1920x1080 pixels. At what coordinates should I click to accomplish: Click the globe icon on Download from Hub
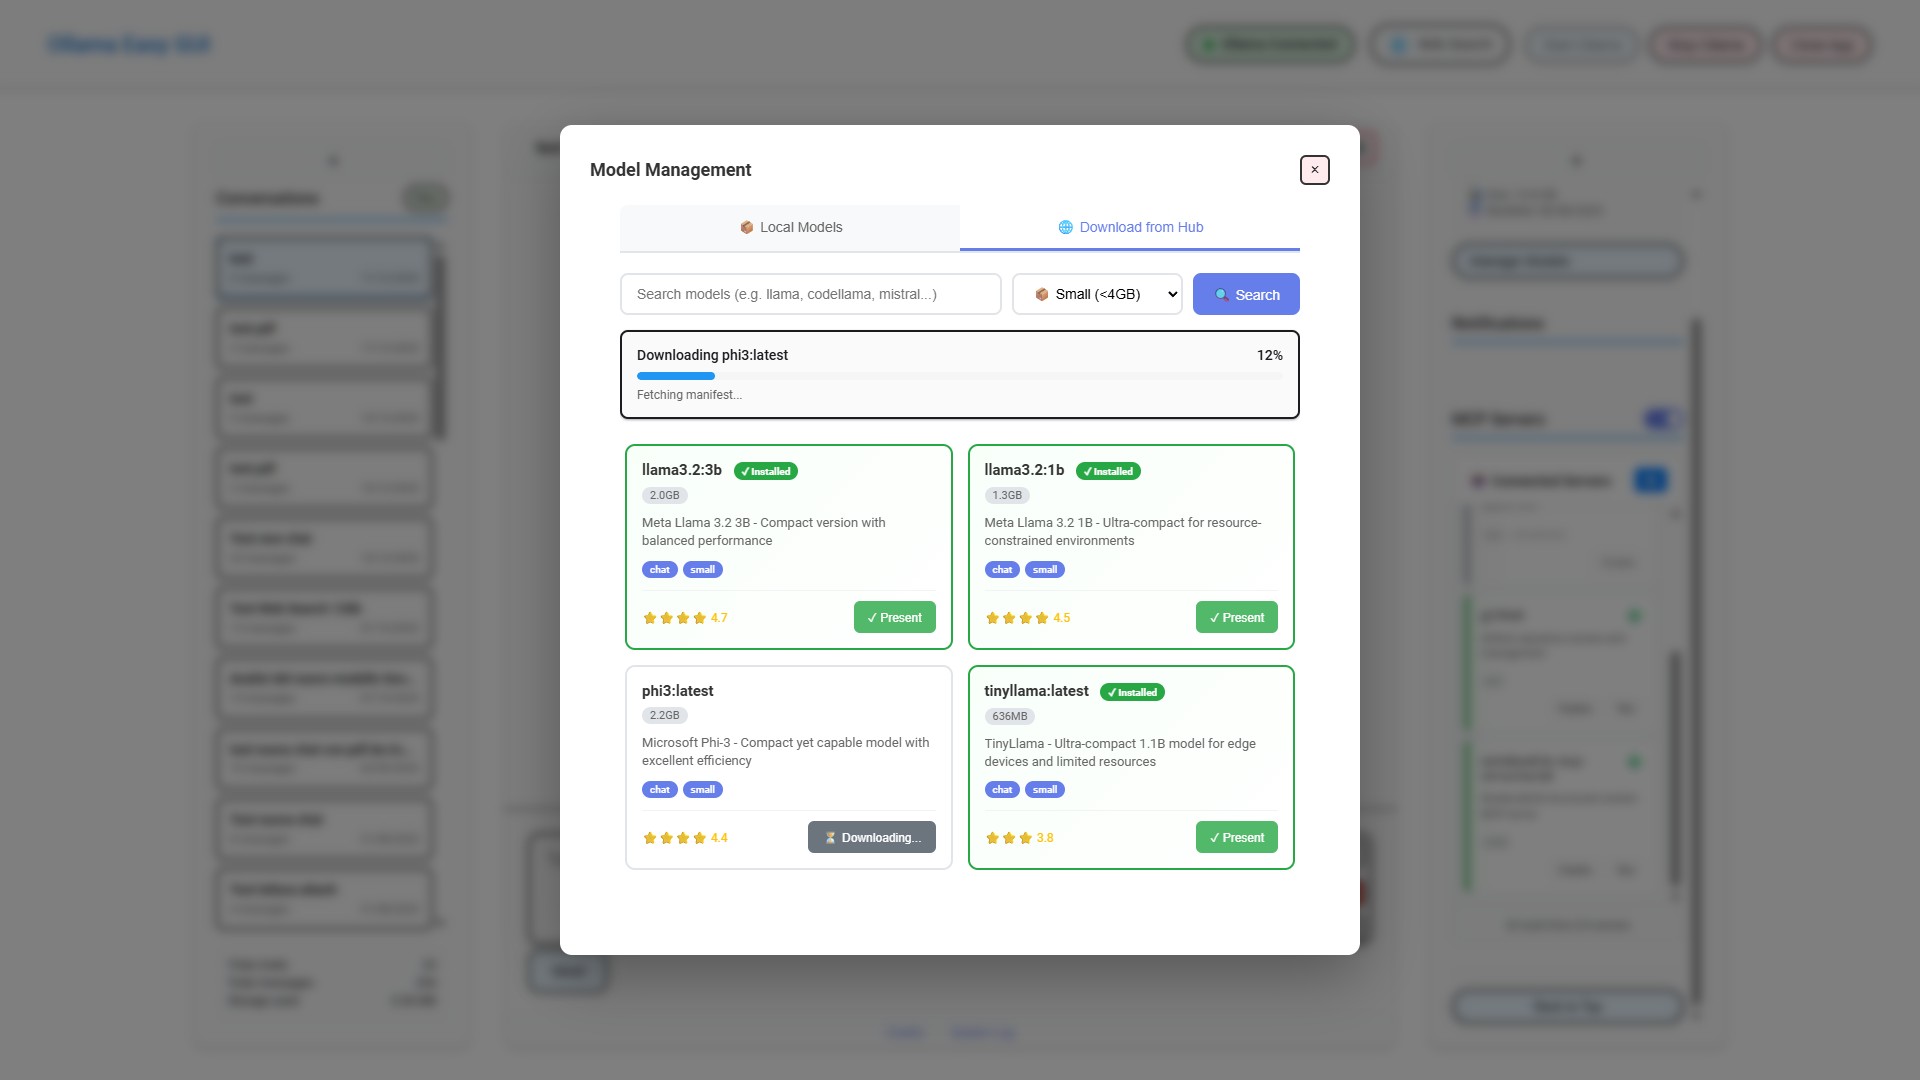pyautogui.click(x=1065, y=227)
